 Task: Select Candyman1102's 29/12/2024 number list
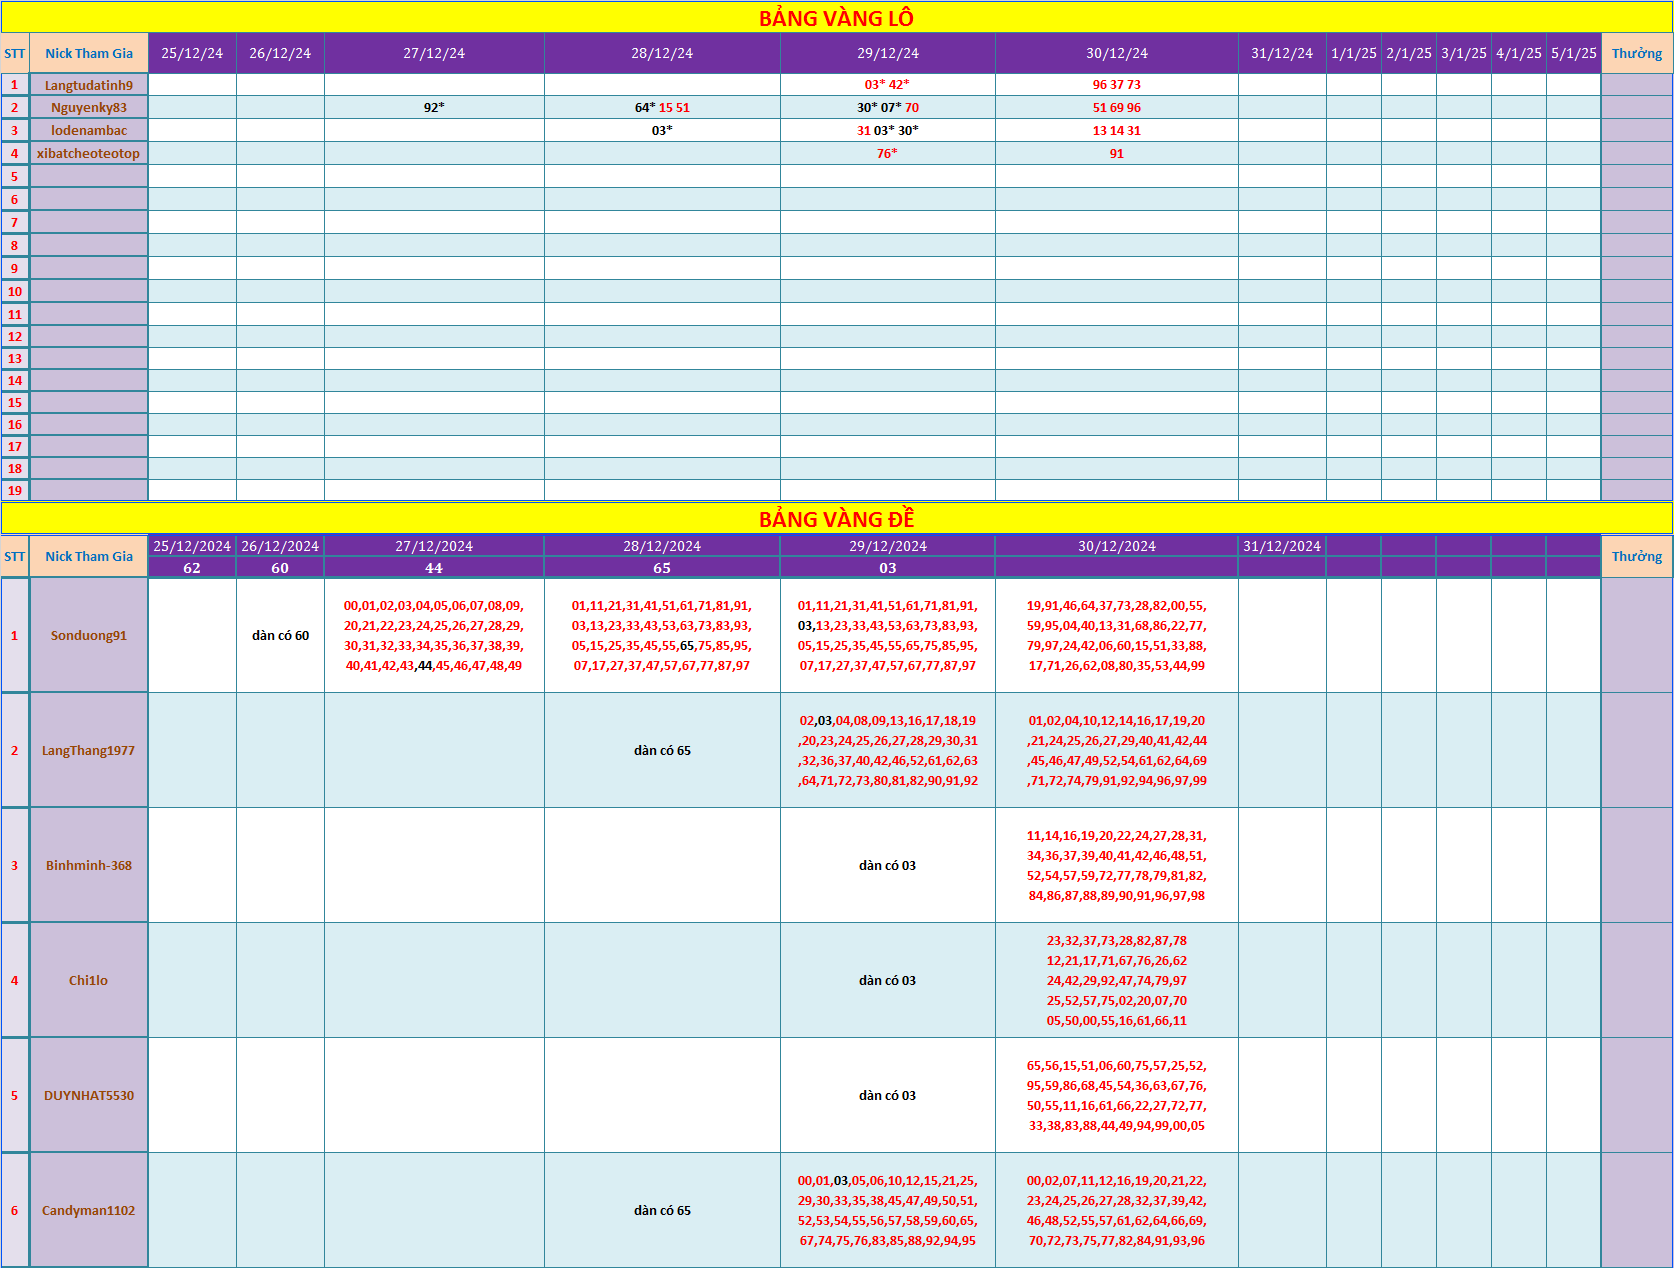(888, 1210)
